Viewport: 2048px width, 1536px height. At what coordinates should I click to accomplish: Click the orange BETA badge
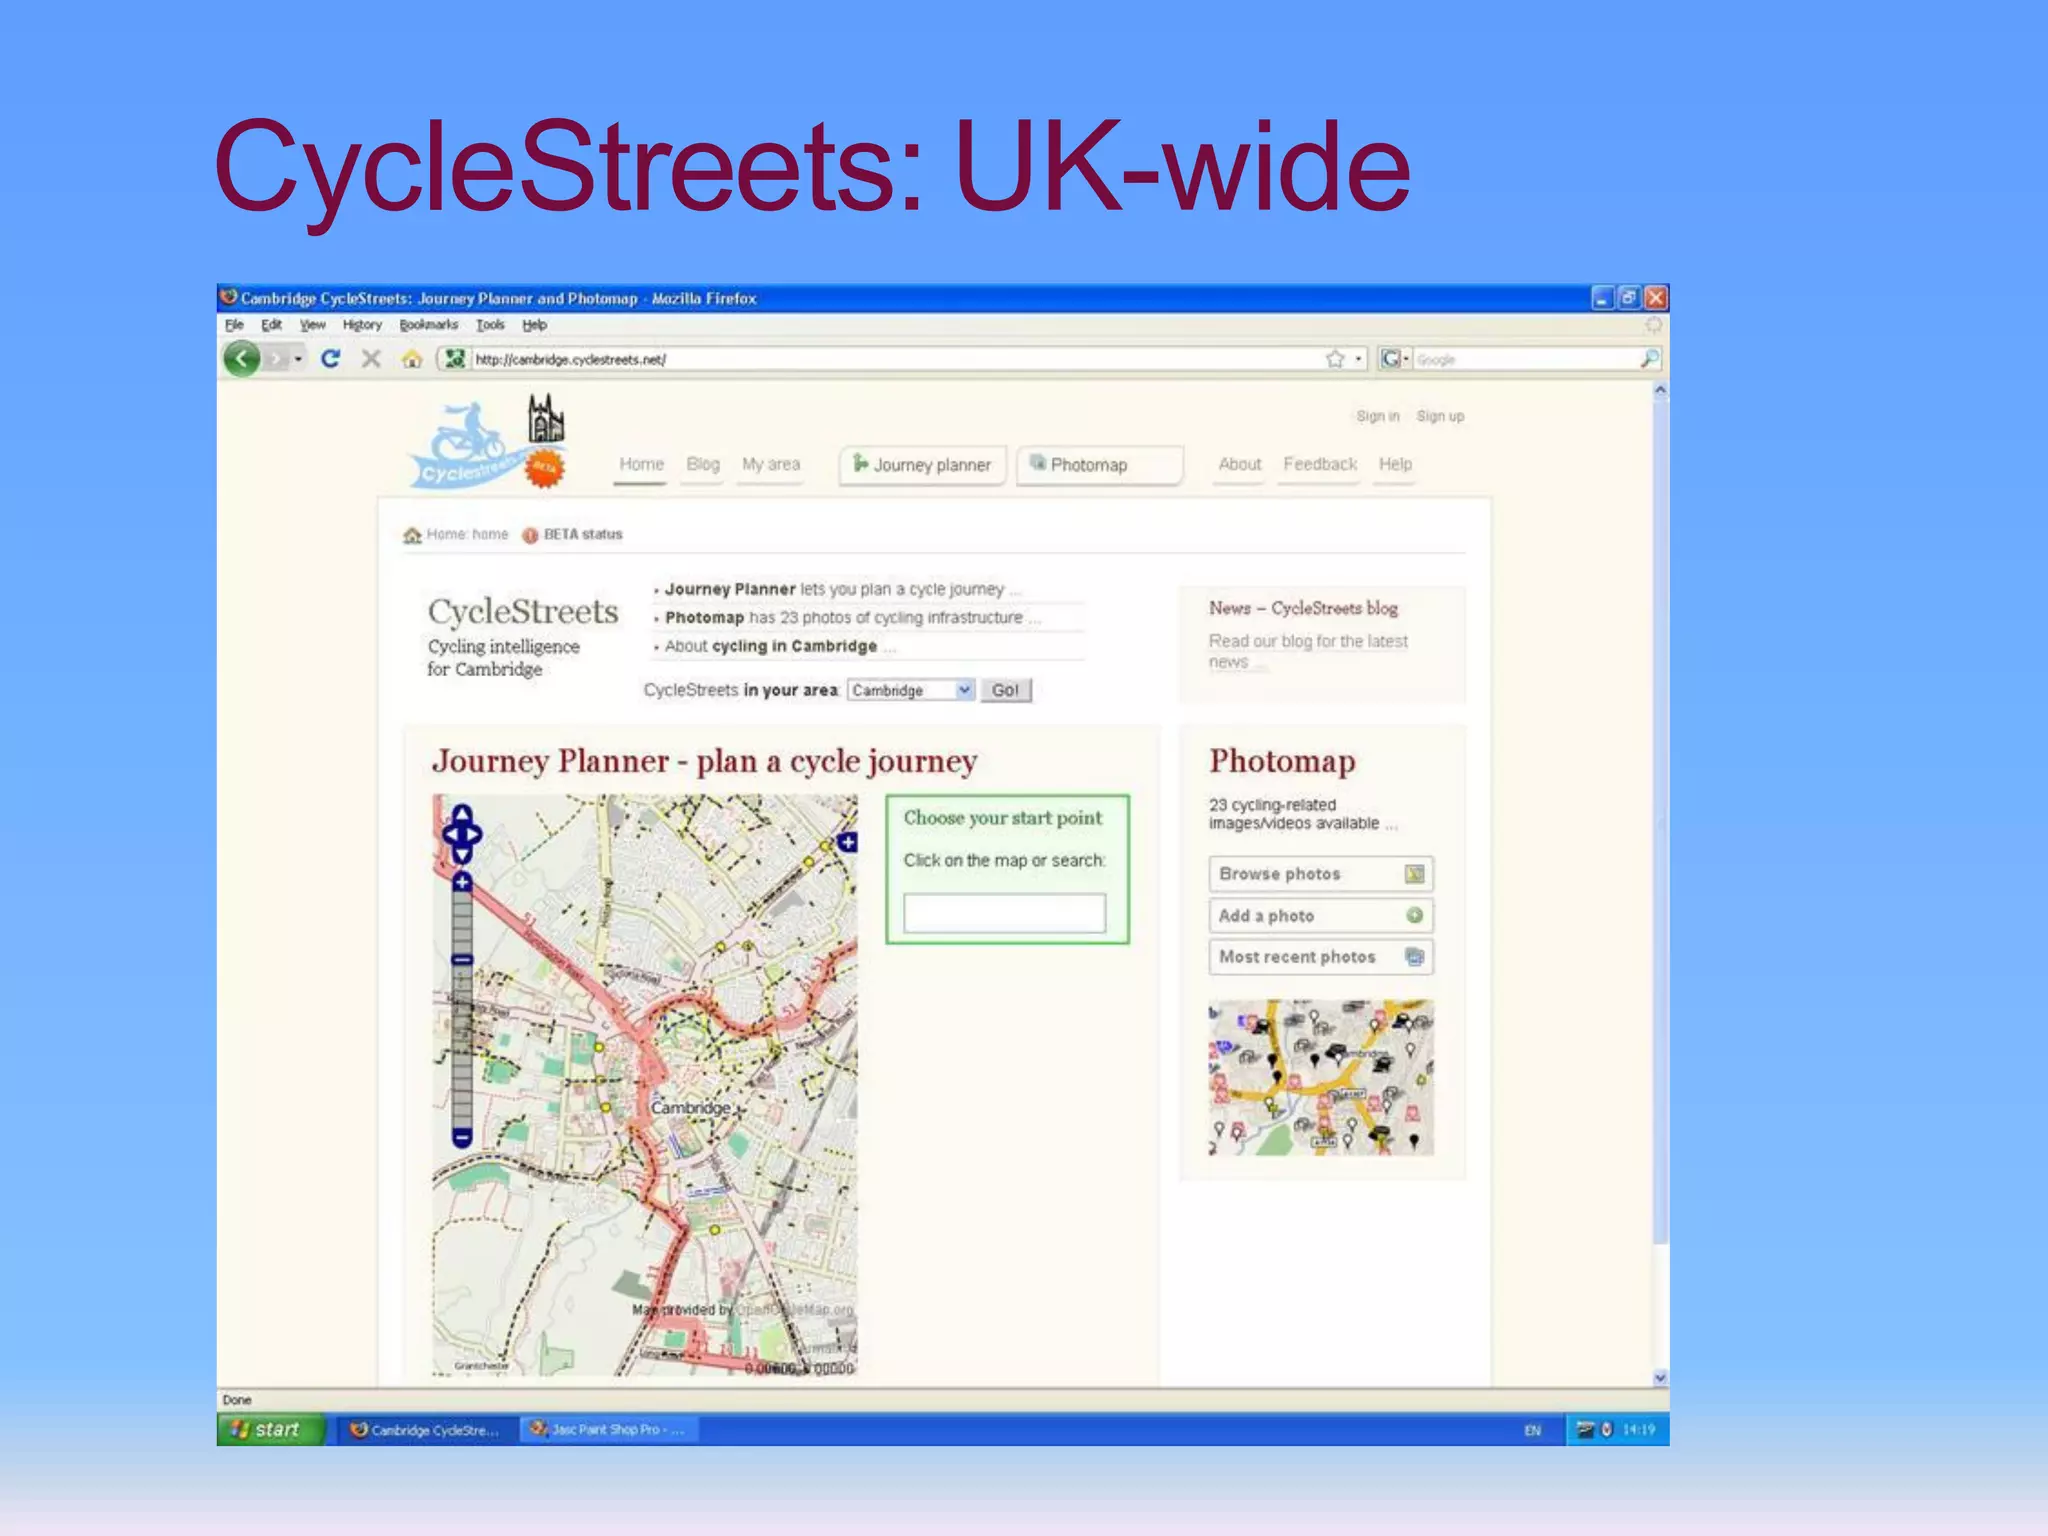click(545, 467)
